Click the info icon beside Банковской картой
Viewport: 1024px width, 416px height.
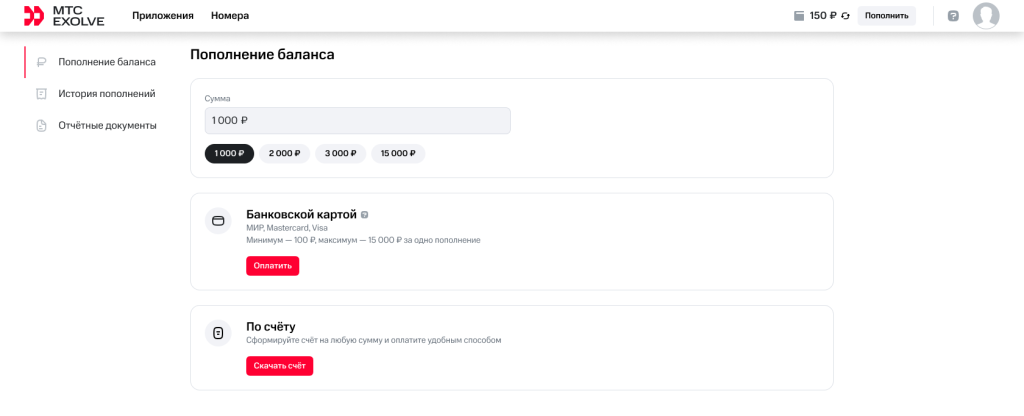(x=365, y=215)
